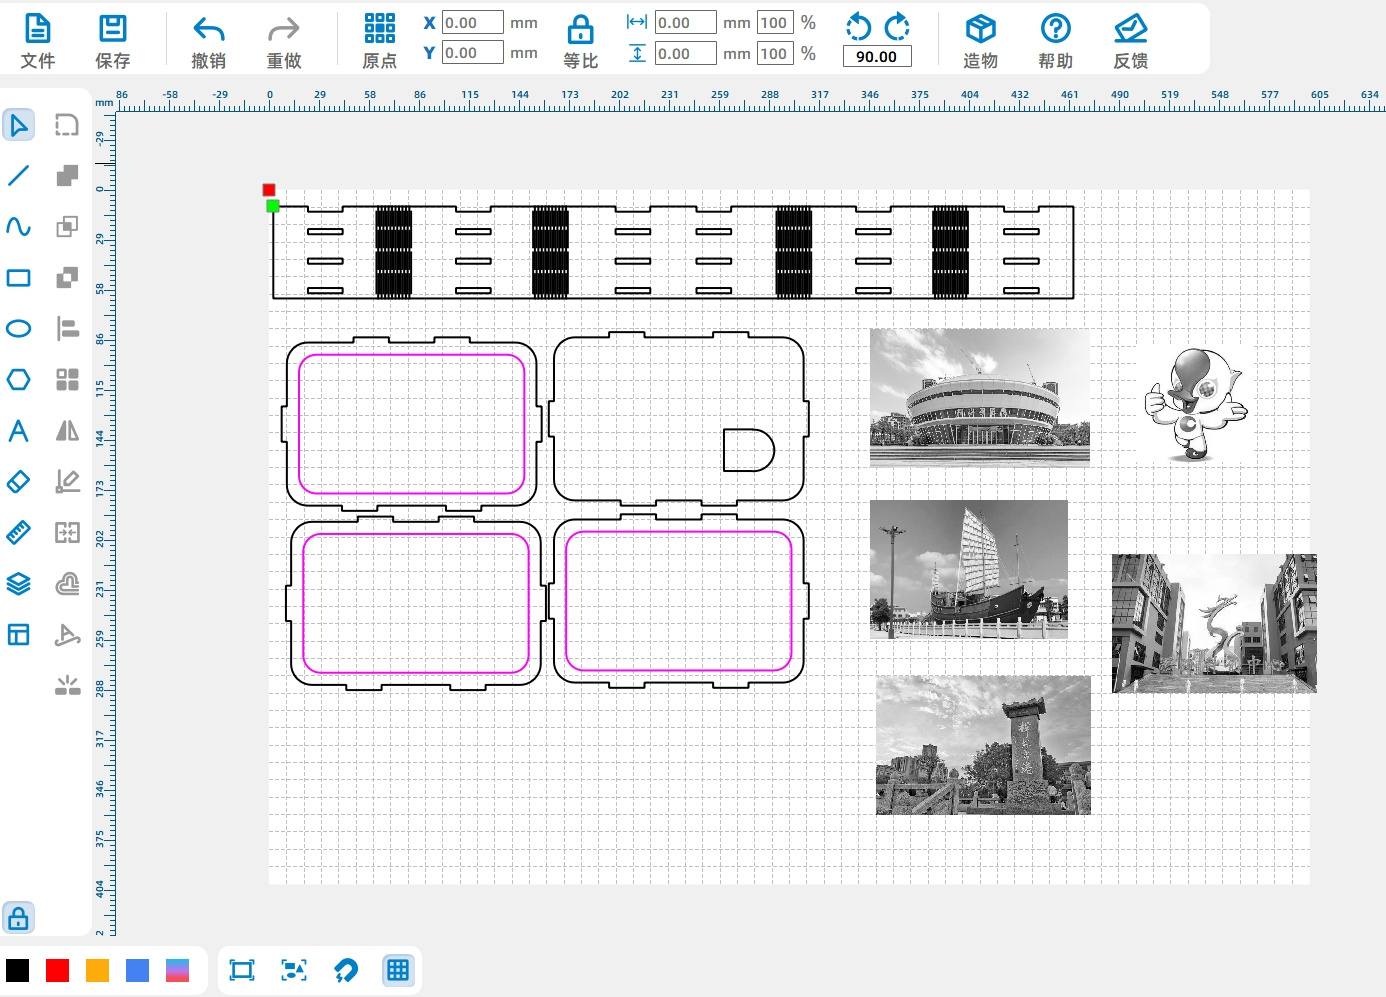The image size is (1386, 997).
Task: Select the text tool
Action: click(18, 431)
